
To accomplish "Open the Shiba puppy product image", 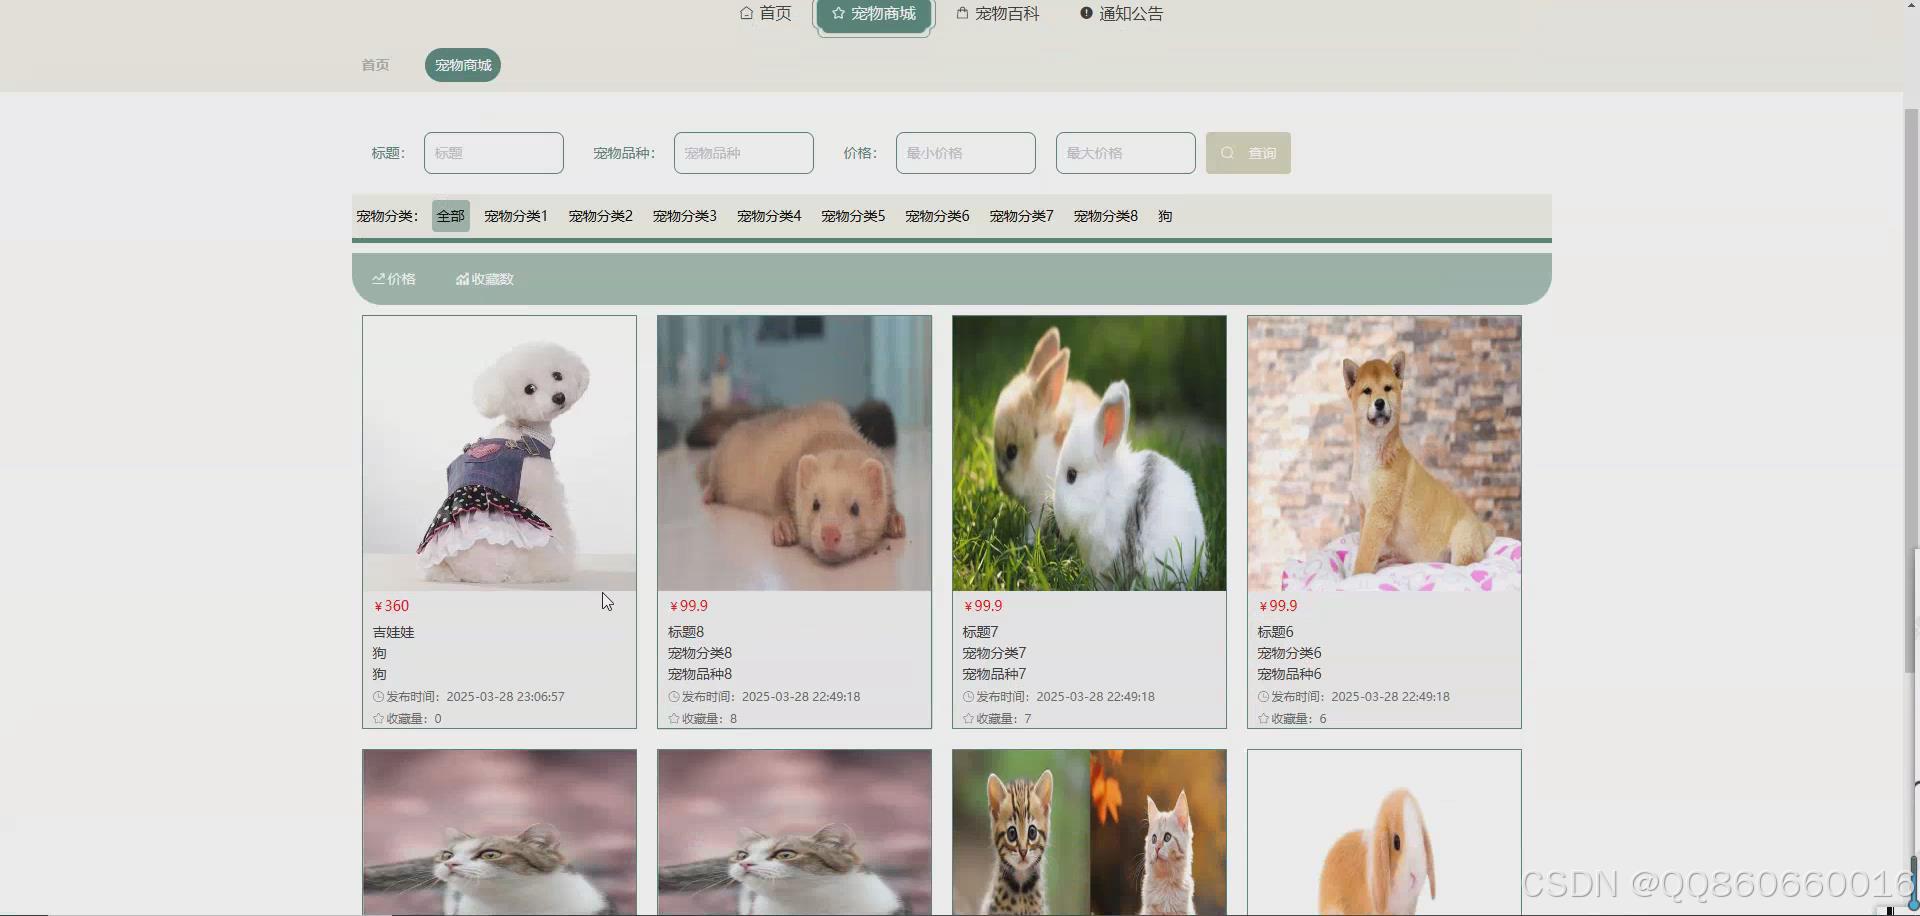I will pyautogui.click(x=1384, y=453).
